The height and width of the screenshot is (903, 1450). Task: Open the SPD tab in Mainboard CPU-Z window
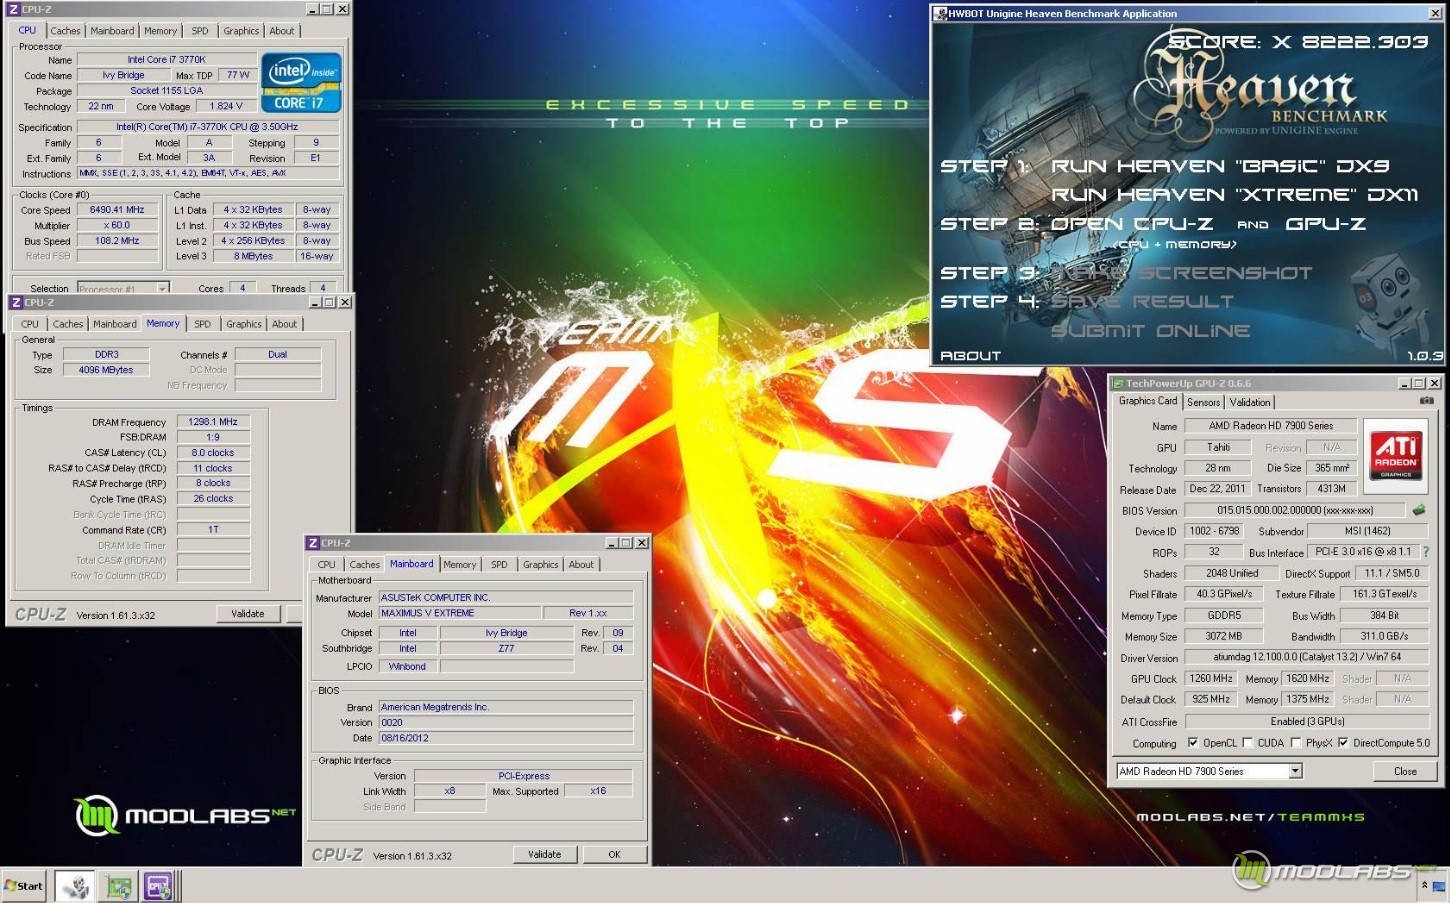pos(499,565)
